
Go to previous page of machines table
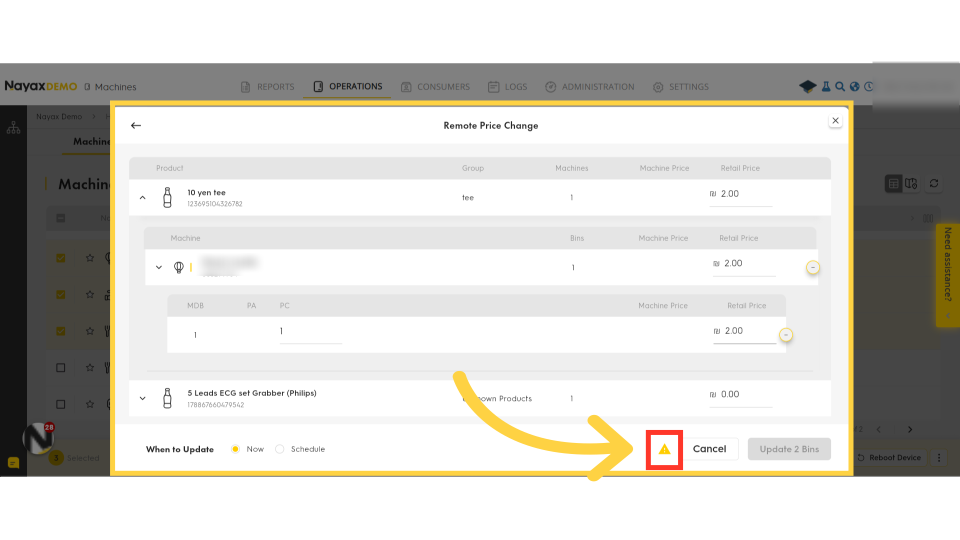[879, 430]
